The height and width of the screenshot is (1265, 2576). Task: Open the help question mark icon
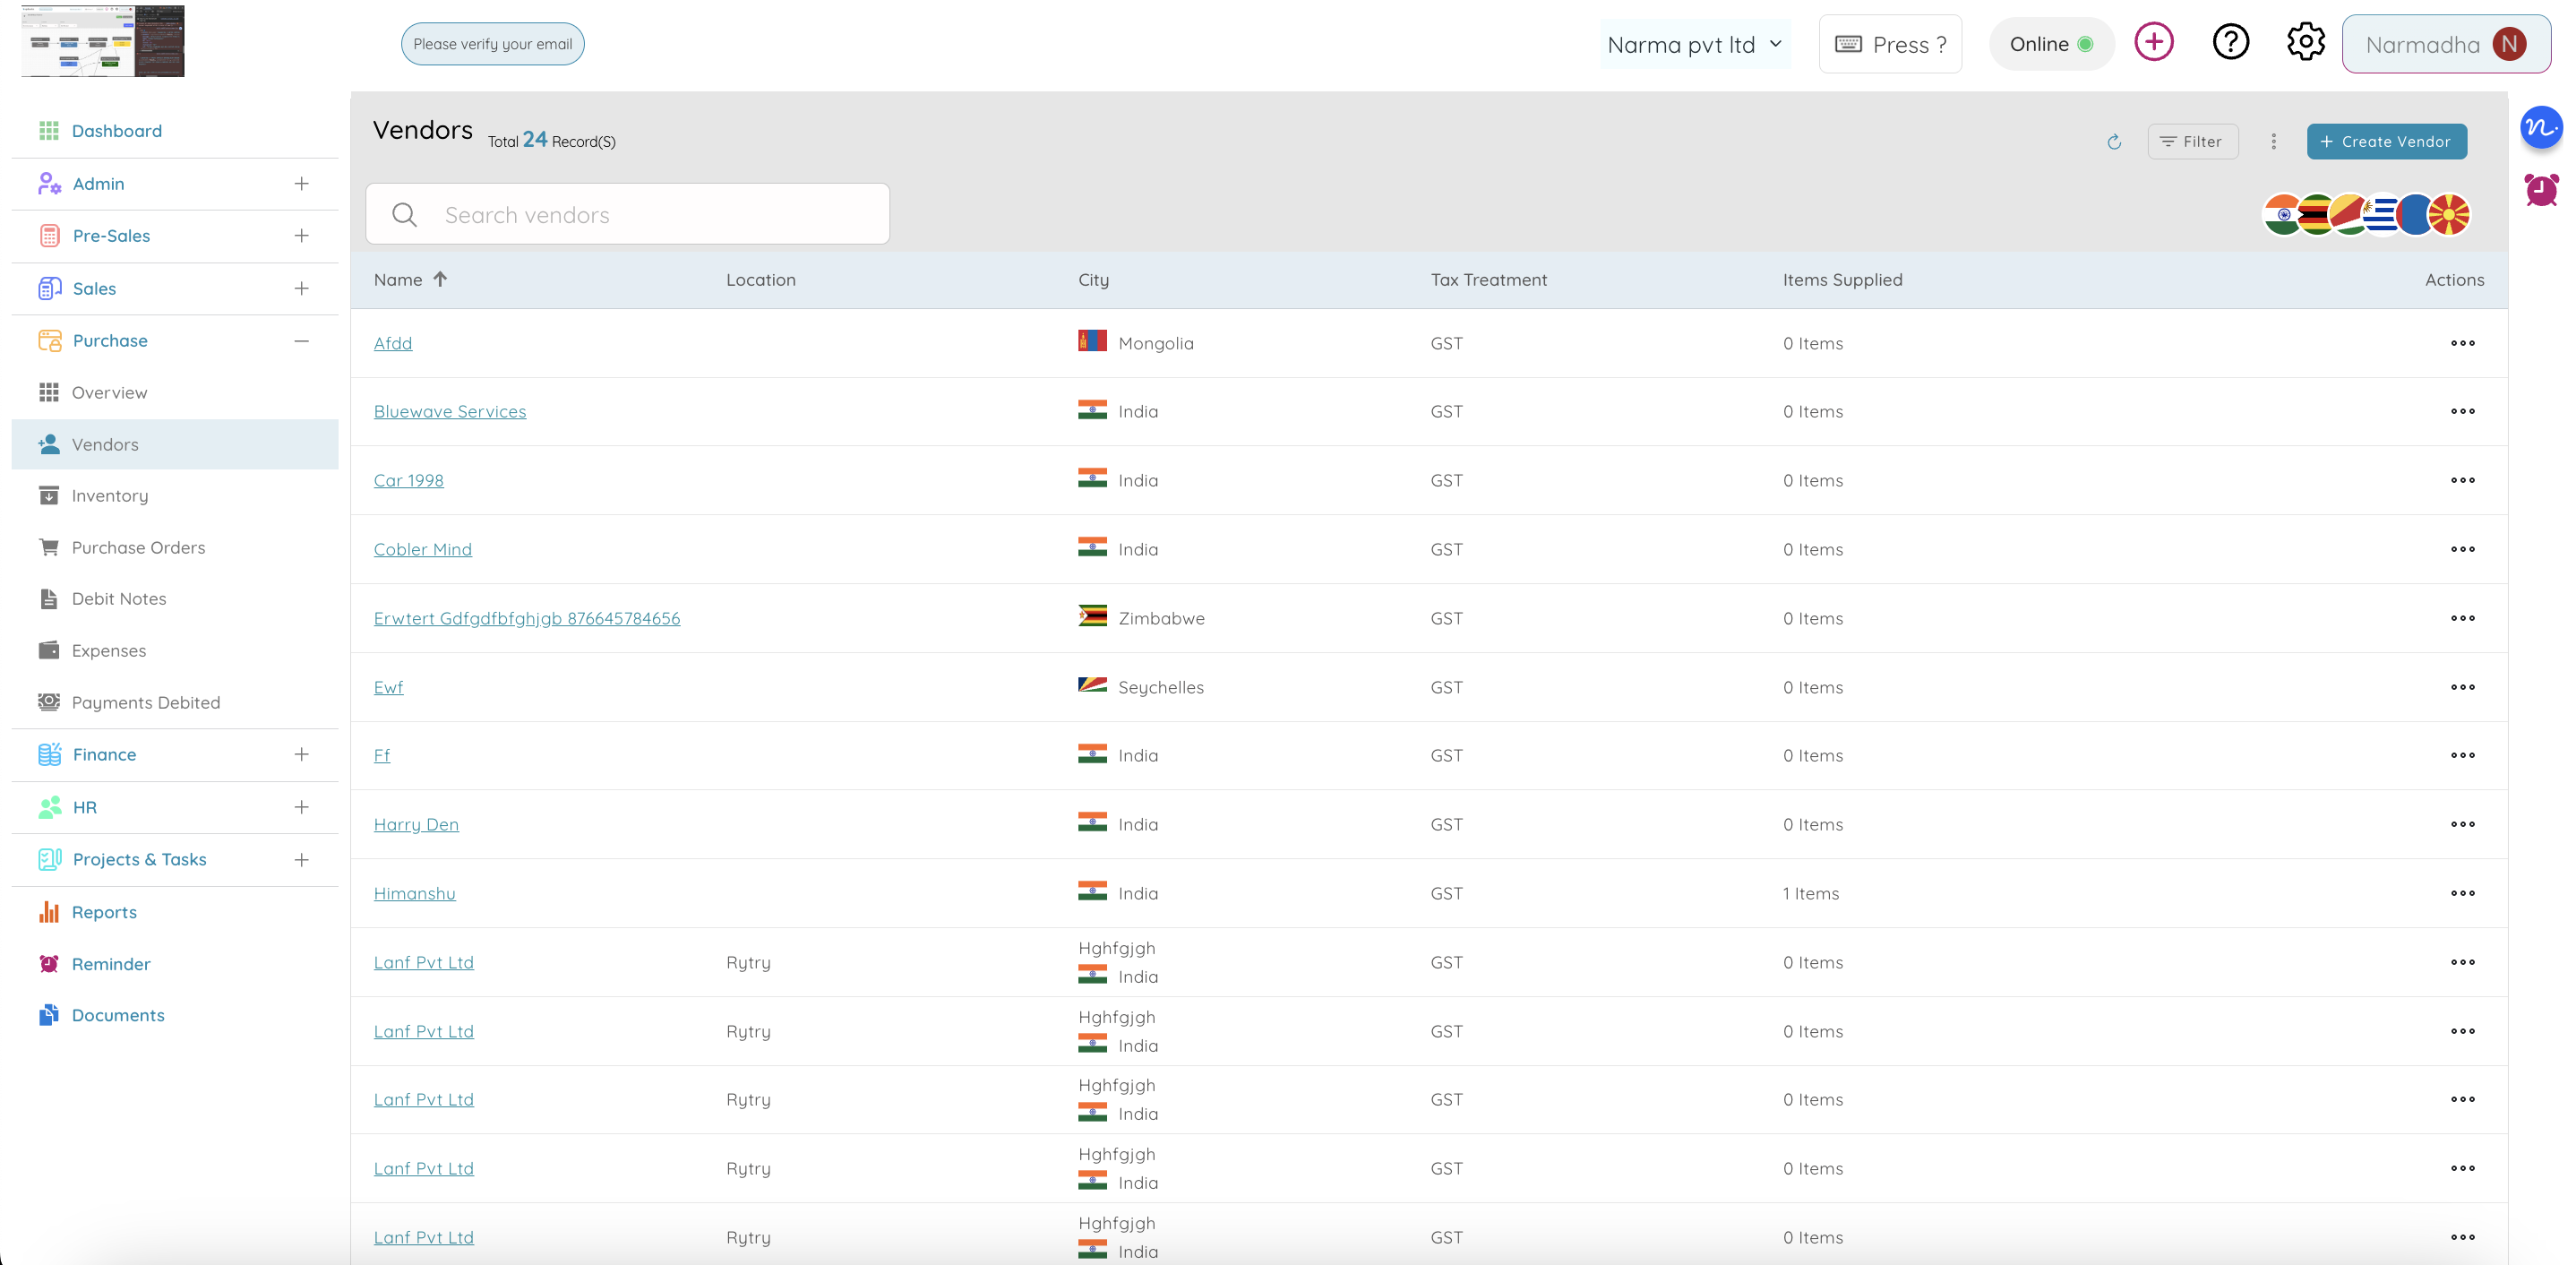2230,42
